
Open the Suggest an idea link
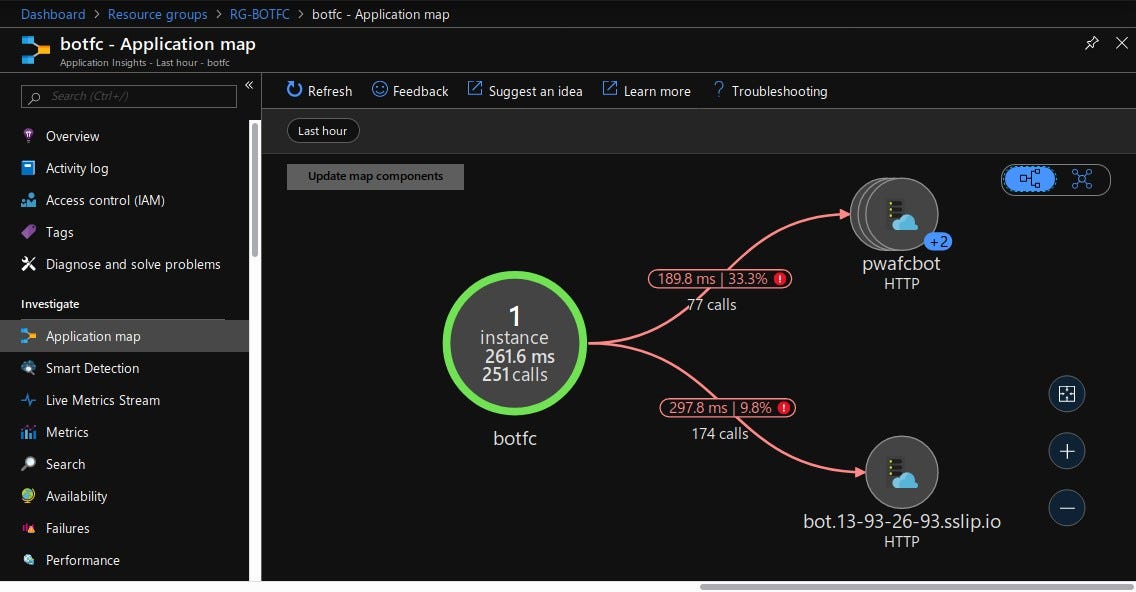525,91
